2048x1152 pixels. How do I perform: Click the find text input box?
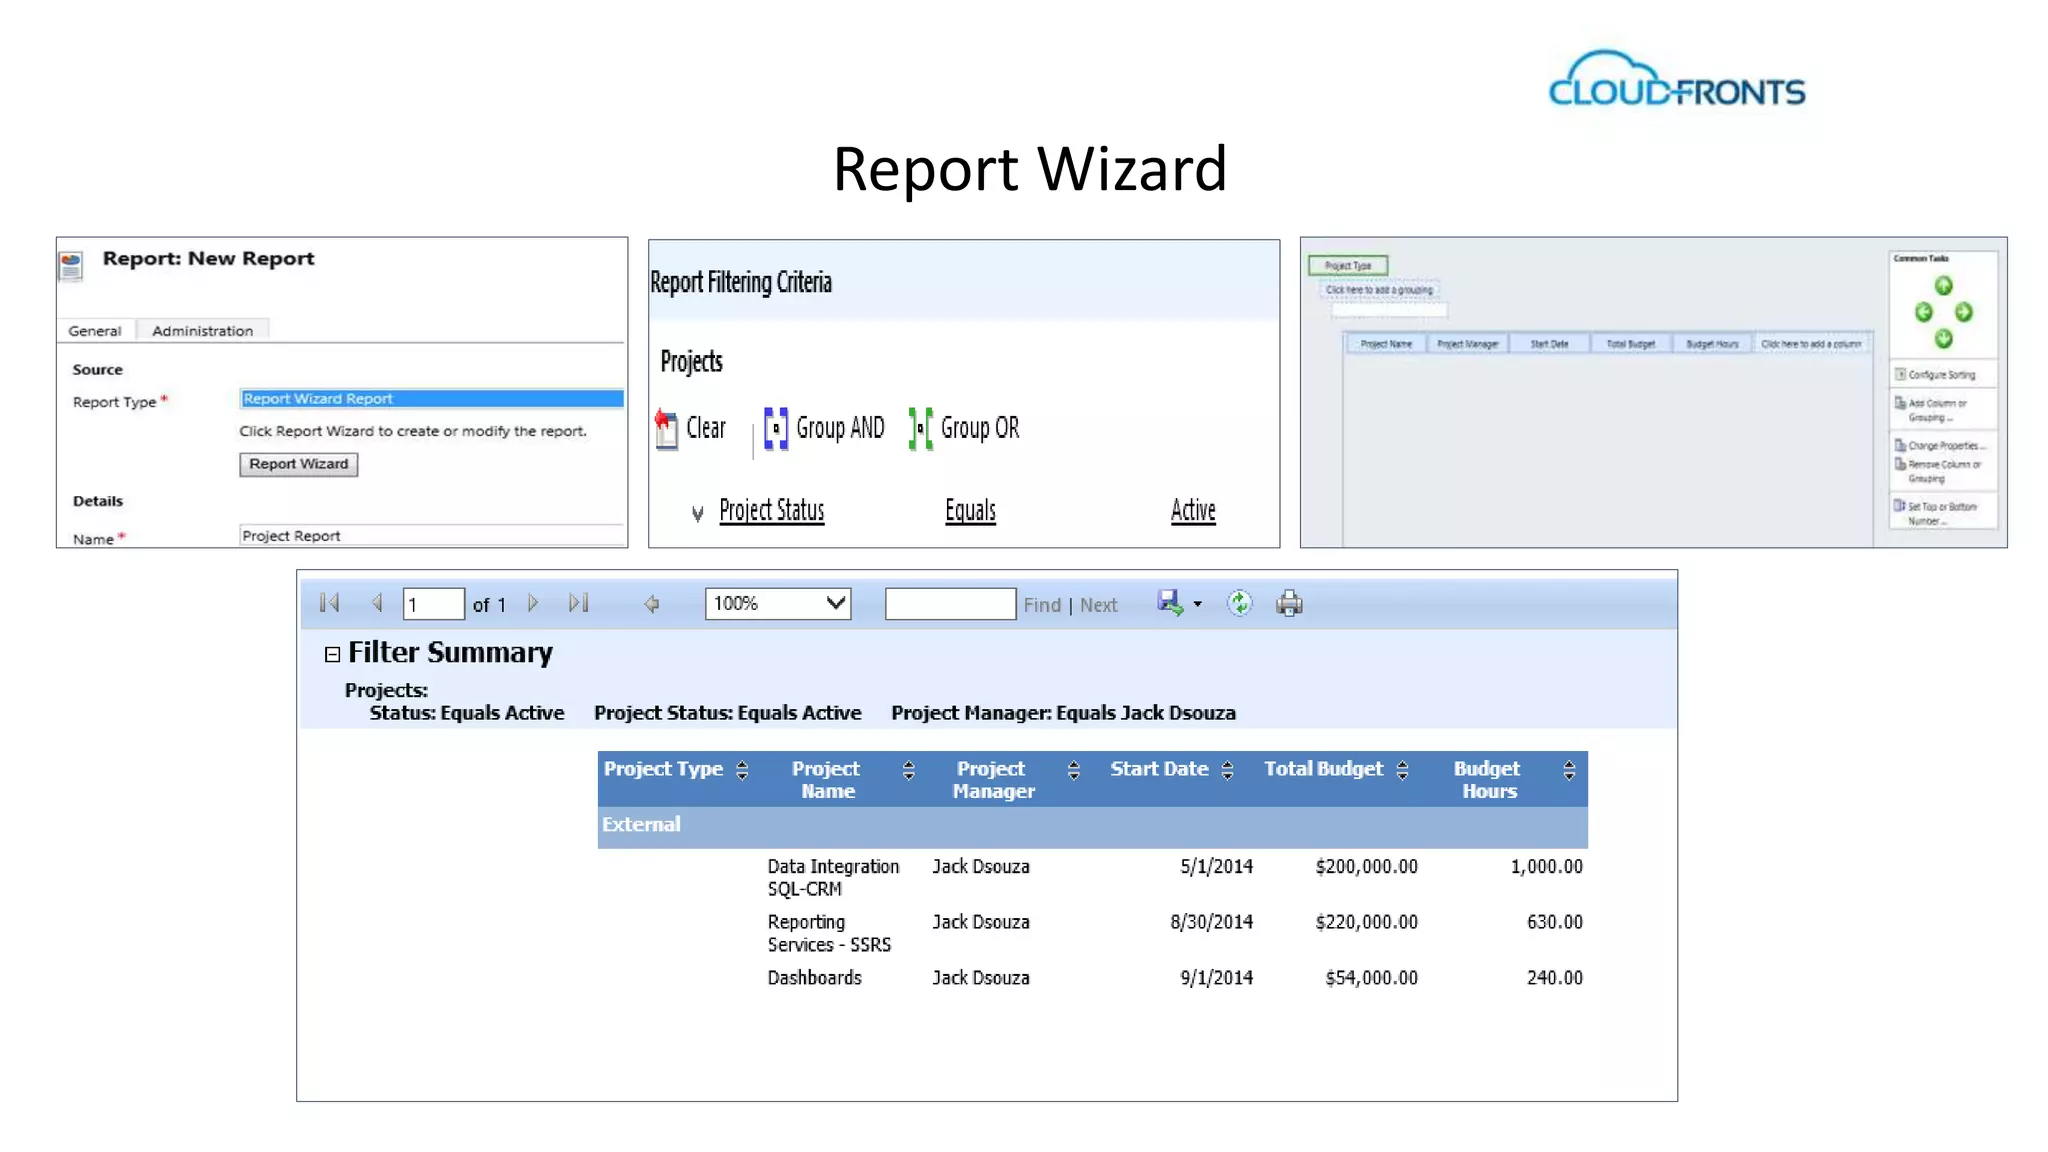tap(950, 604)
